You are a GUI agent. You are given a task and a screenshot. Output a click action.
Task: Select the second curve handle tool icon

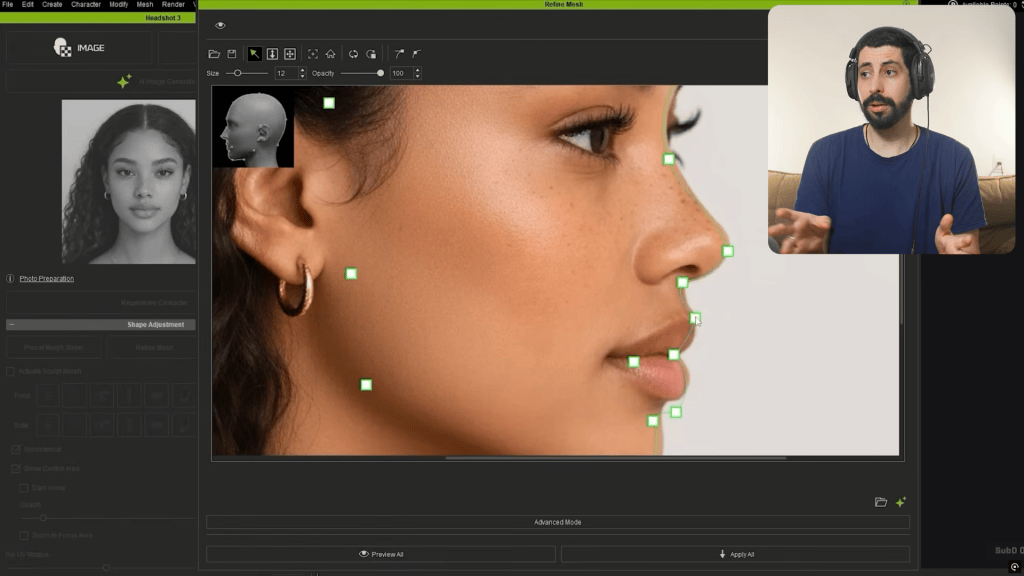(416, 54)
